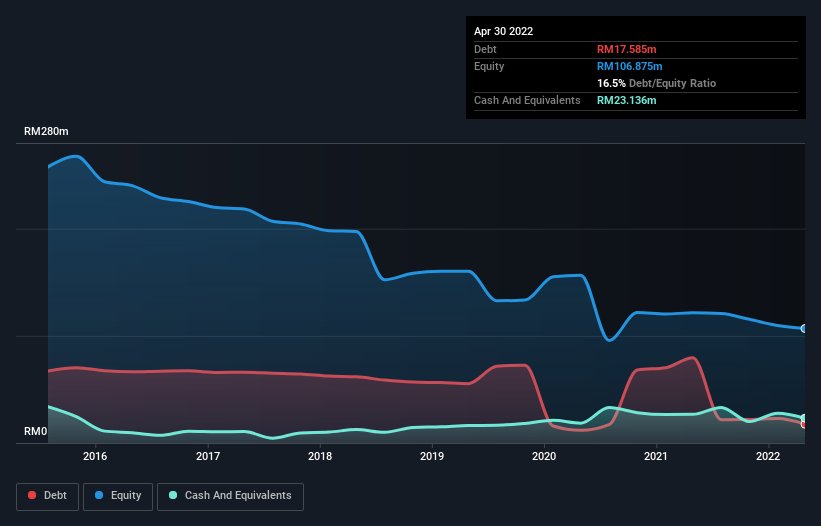
Task: Click the blue Equity endpoint marker
Action: 804,329
